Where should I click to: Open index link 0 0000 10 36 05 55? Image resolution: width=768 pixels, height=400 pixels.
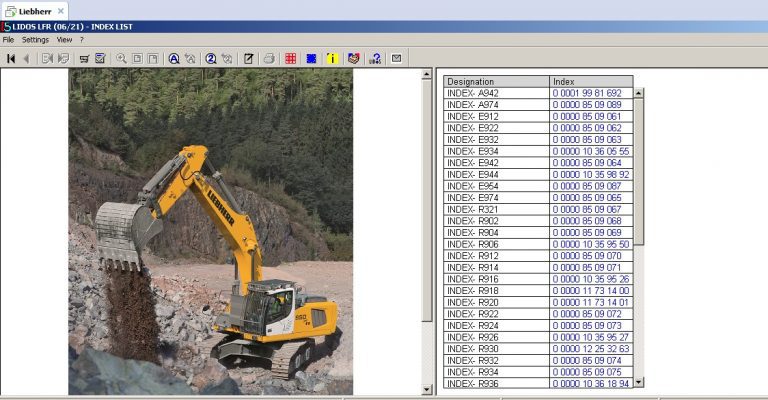pos(591,151)
